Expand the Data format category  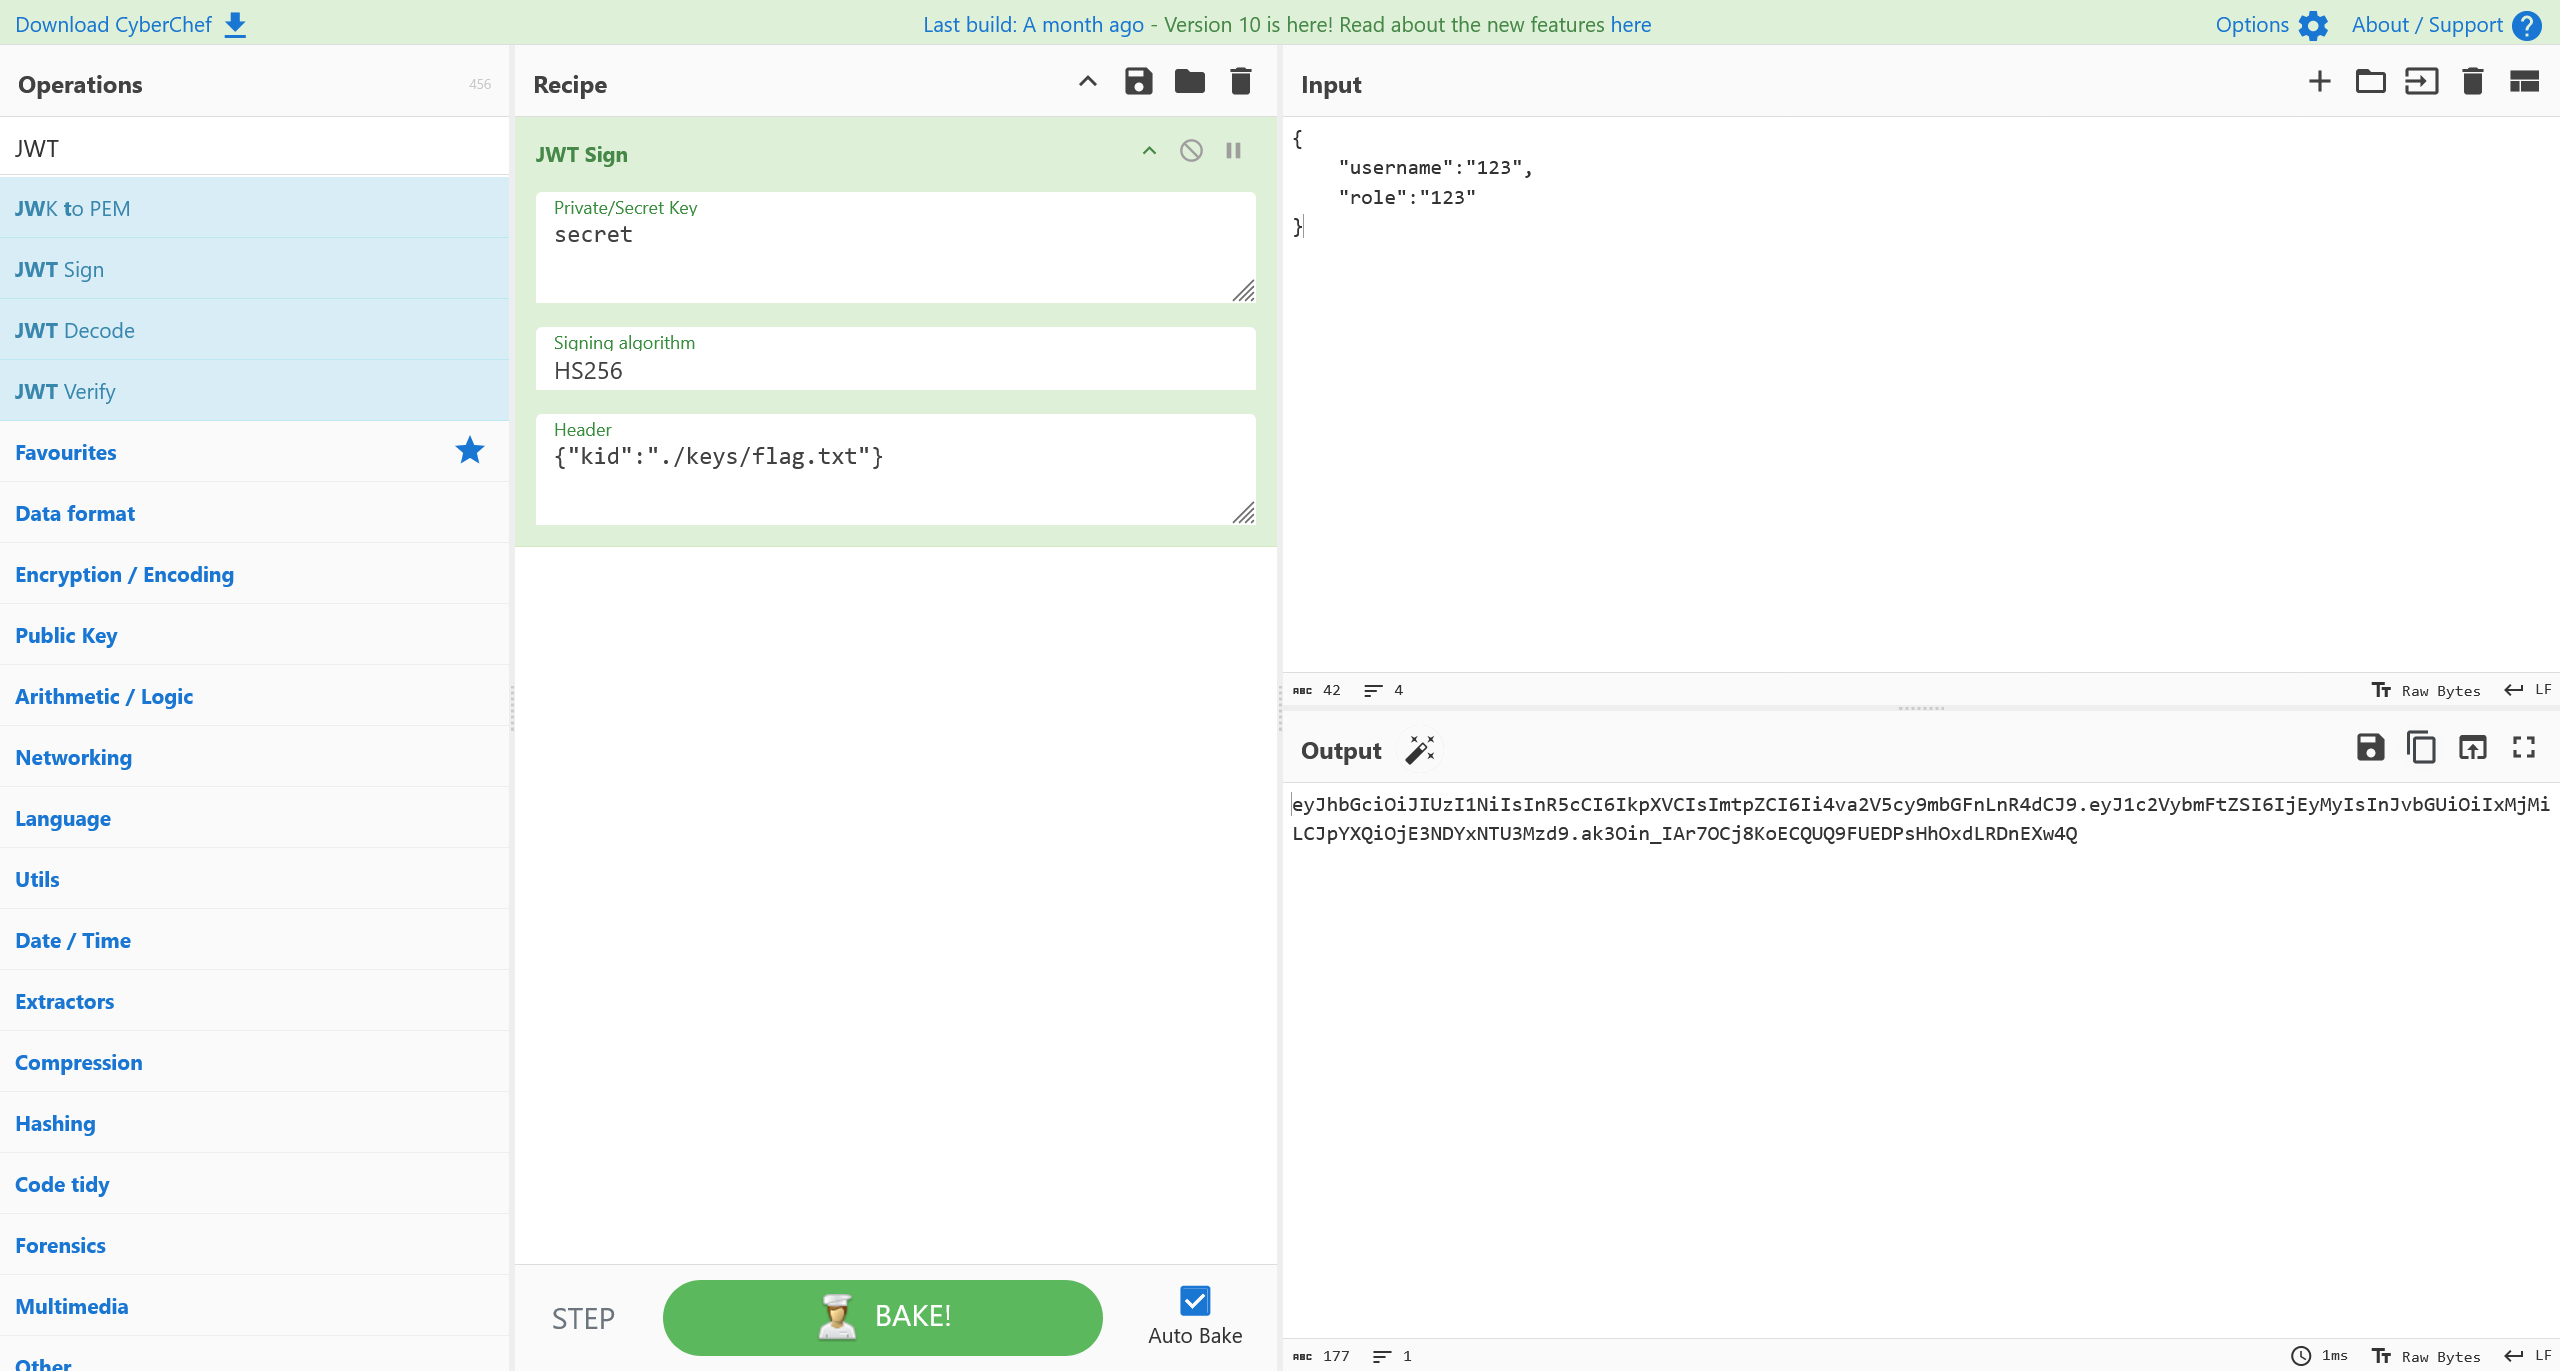tap(254, 513)
